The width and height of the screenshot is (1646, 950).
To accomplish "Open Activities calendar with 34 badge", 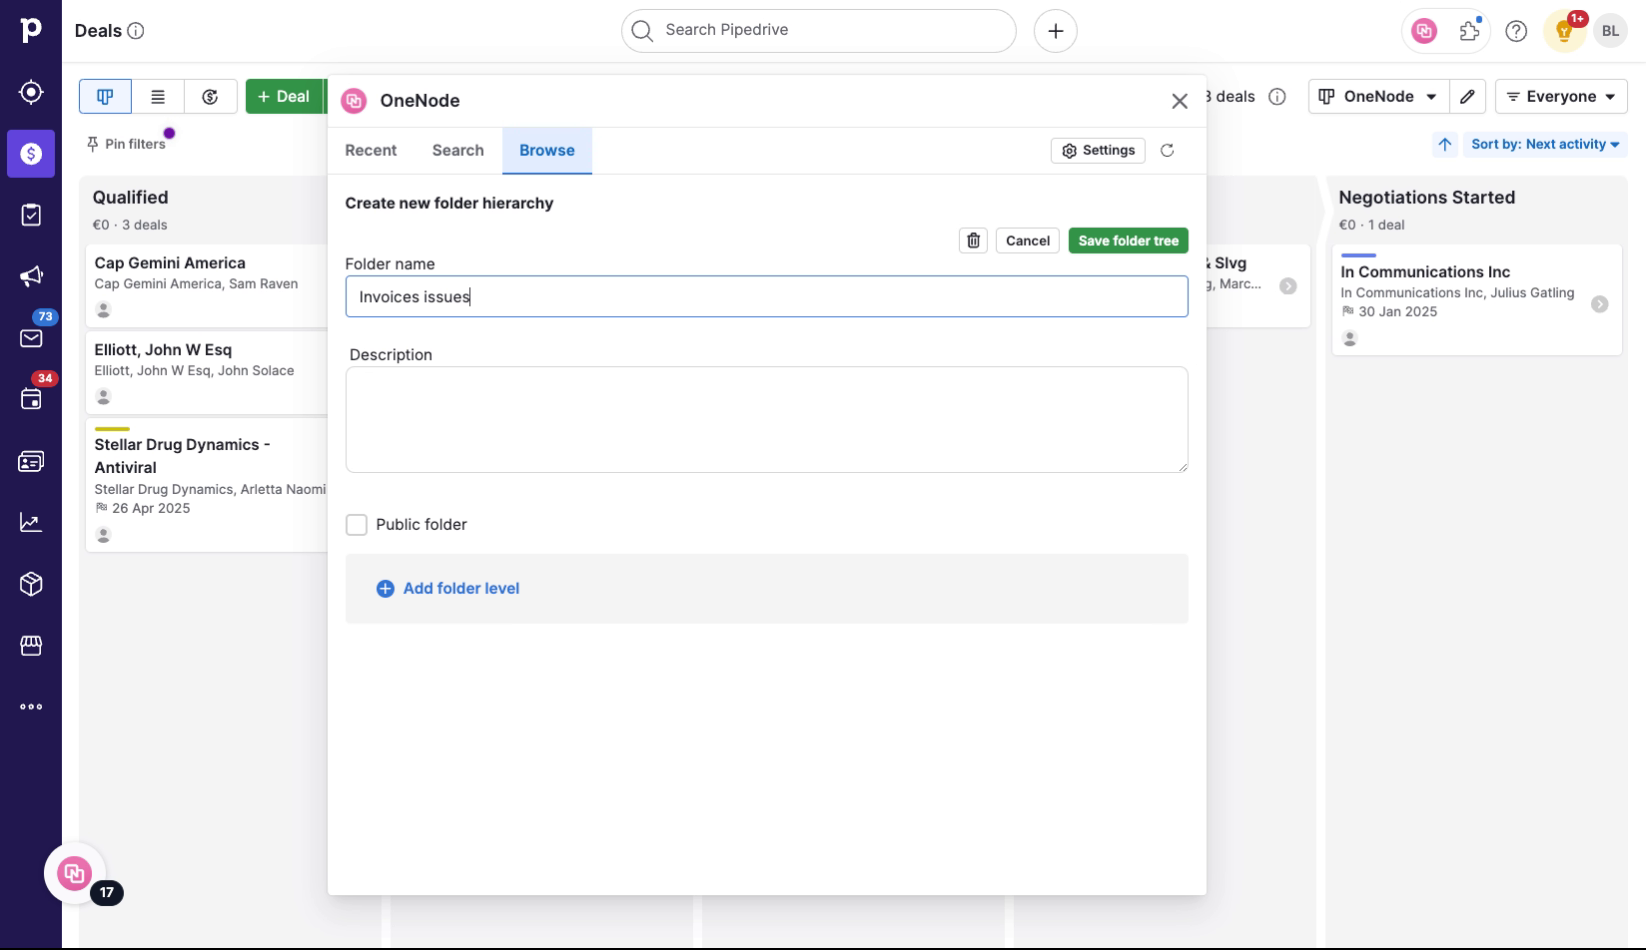I will click(31, 399).
